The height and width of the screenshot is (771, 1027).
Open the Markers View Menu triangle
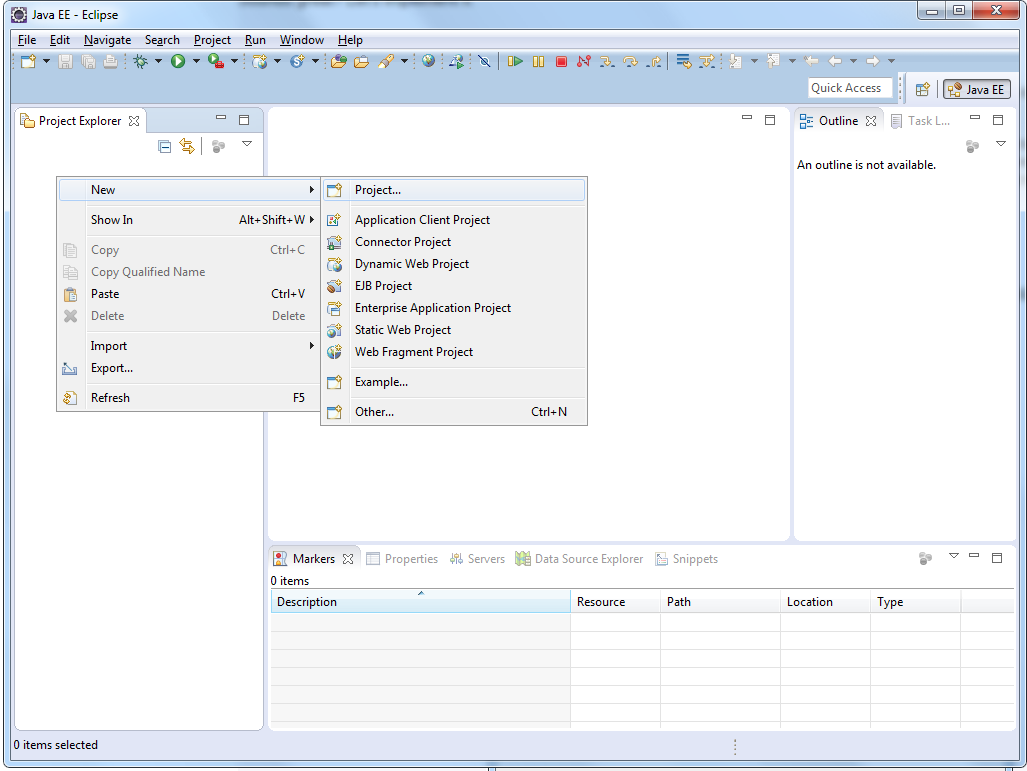point(954,556)
